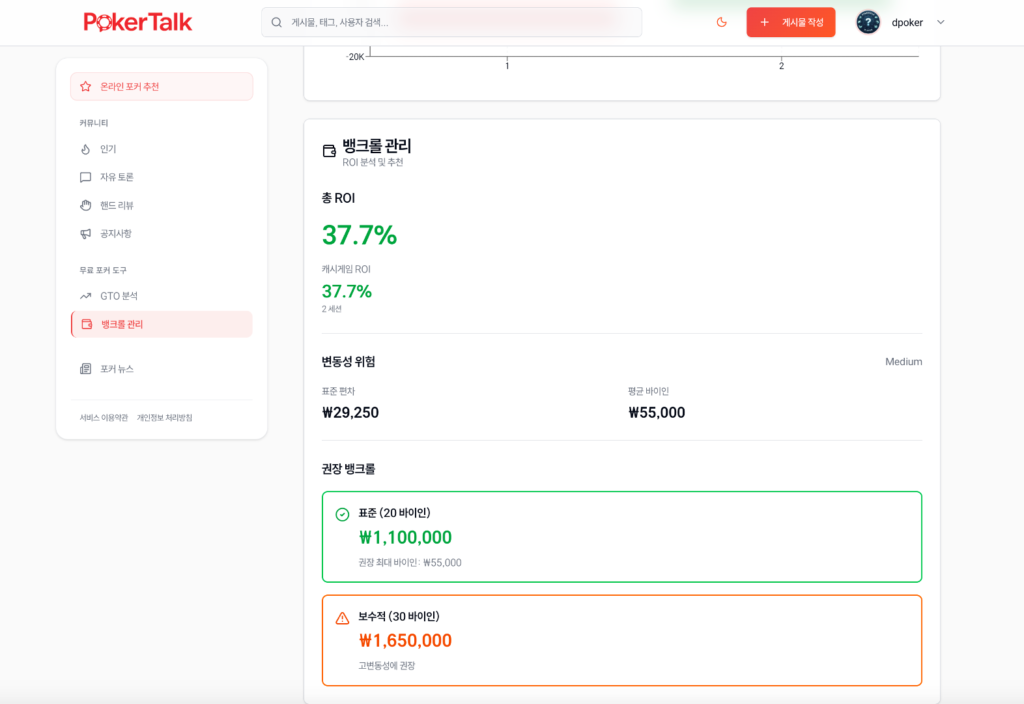Screen dimensions: 1024x704
Task: Click the ₩55,000 average buy-in value
Action: click(x=657, y=413)
